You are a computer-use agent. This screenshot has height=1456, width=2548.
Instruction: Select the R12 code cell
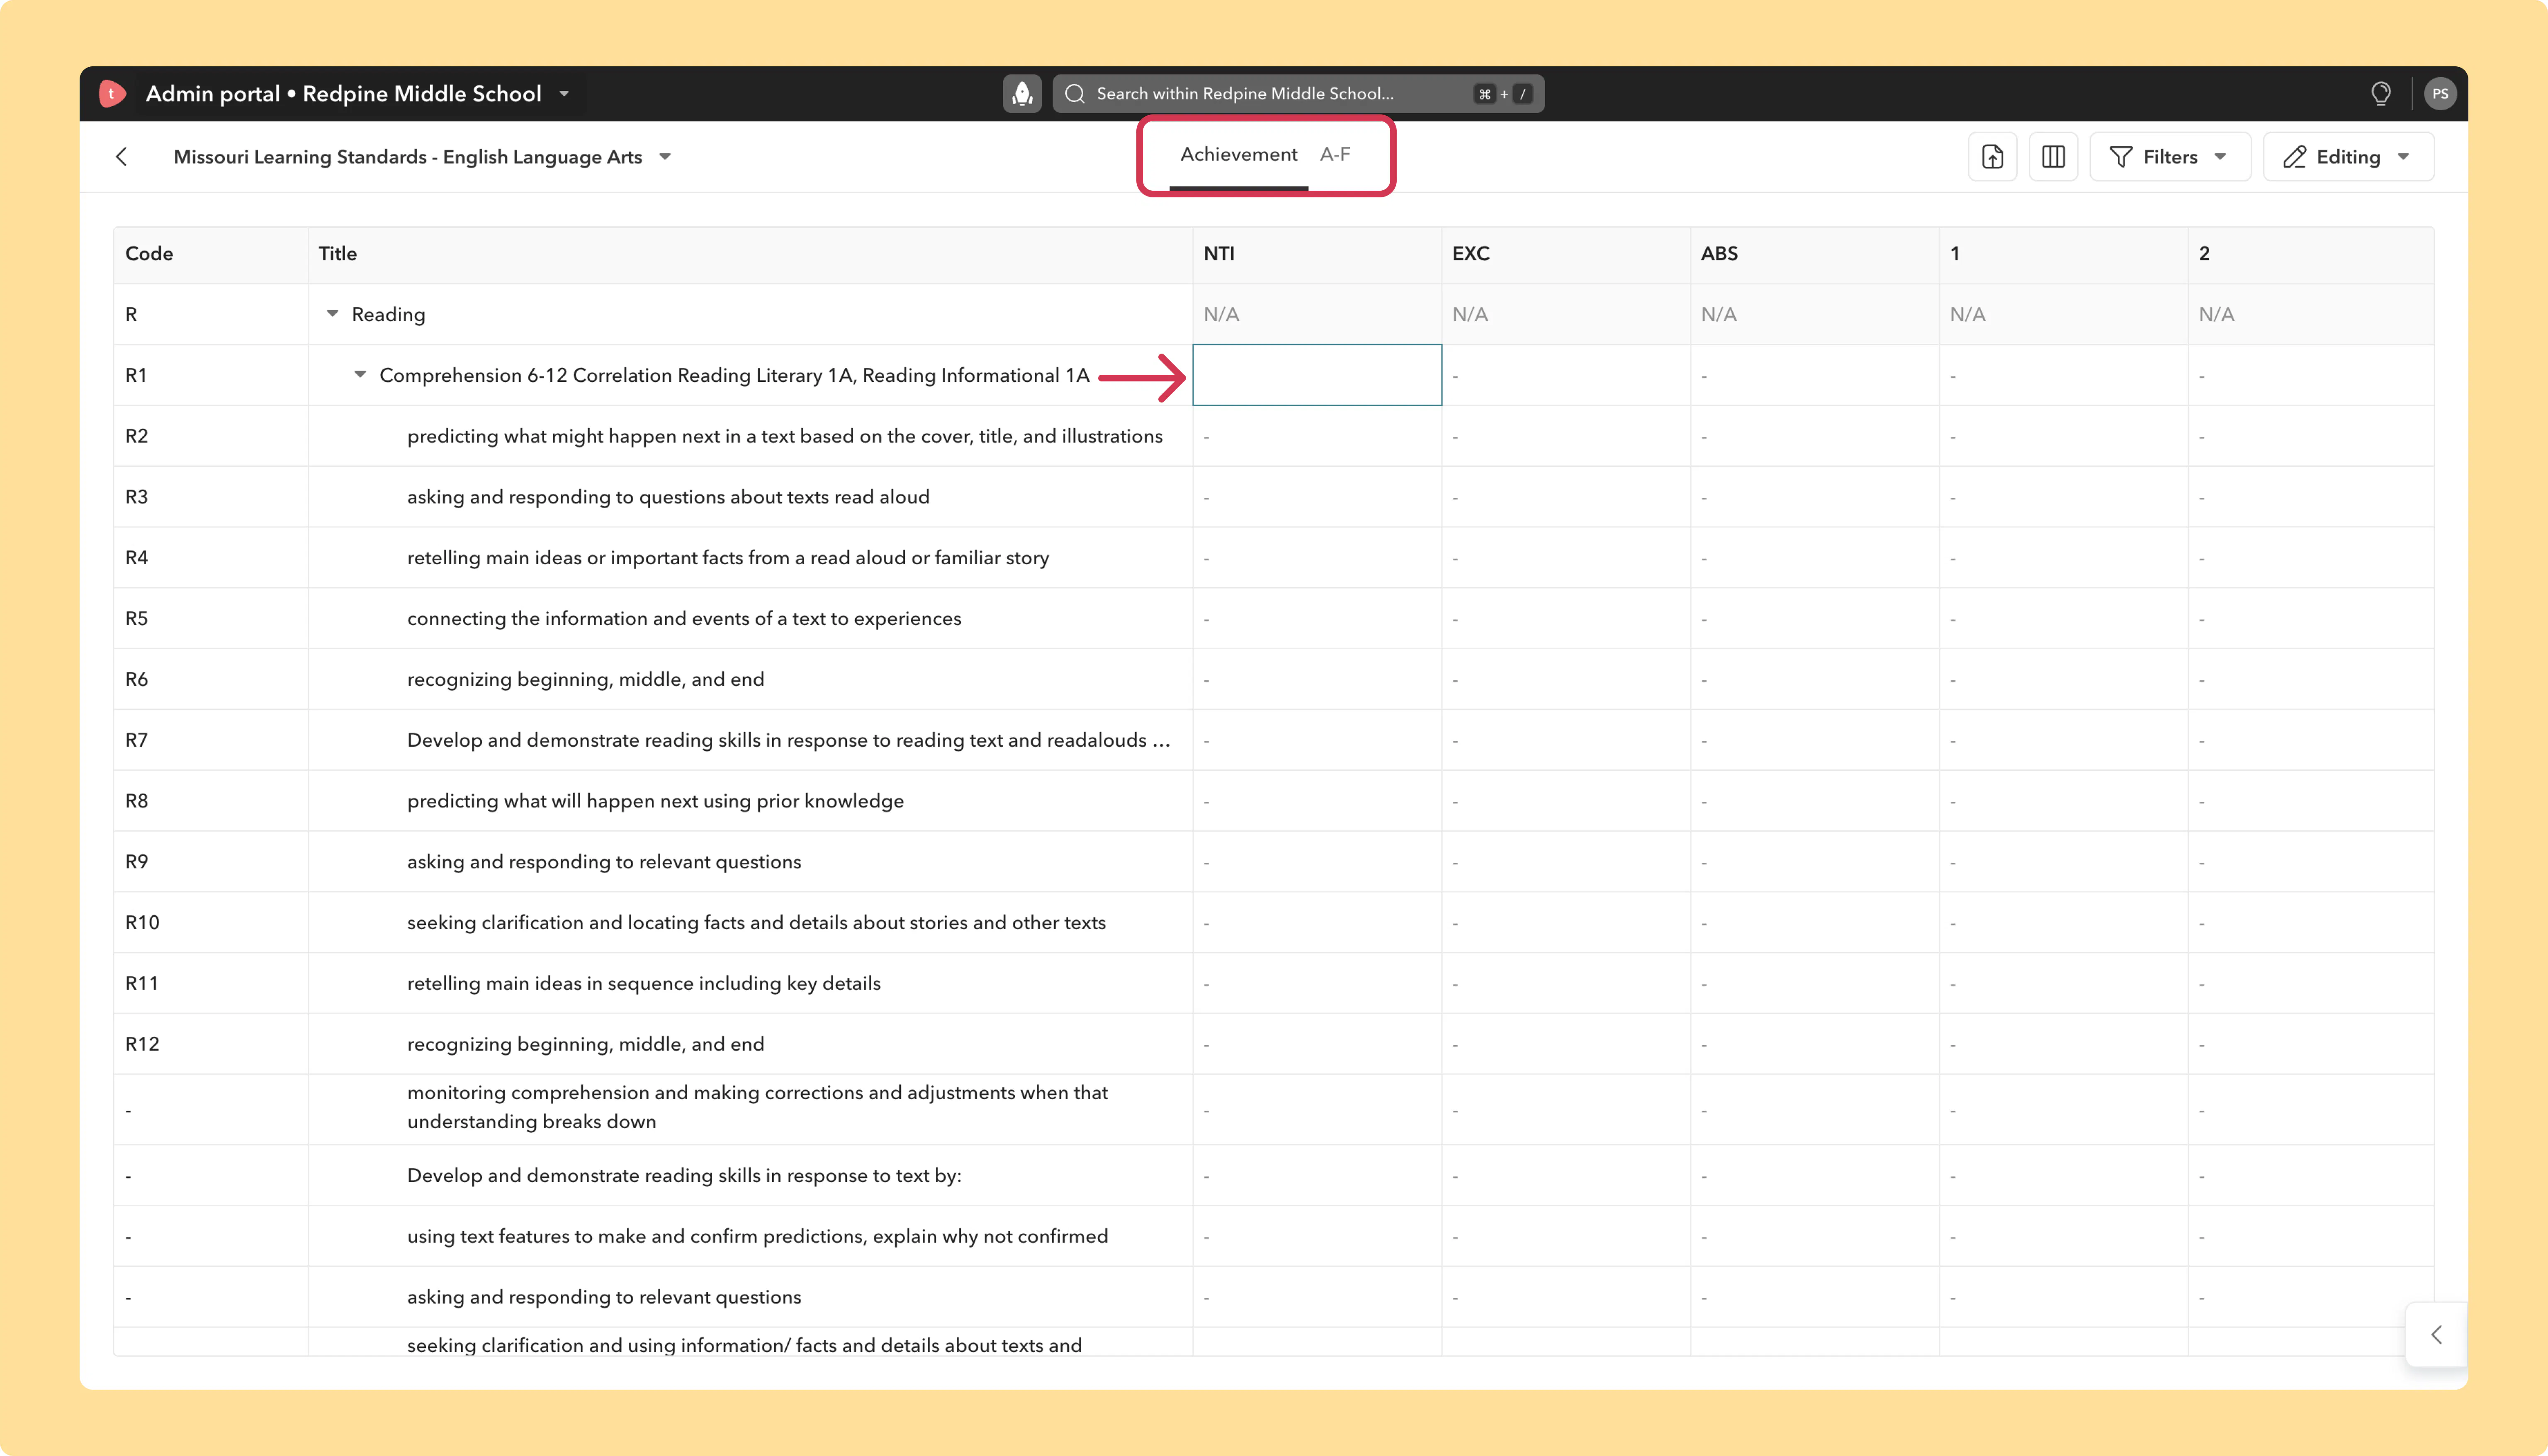coord(211,1044)
